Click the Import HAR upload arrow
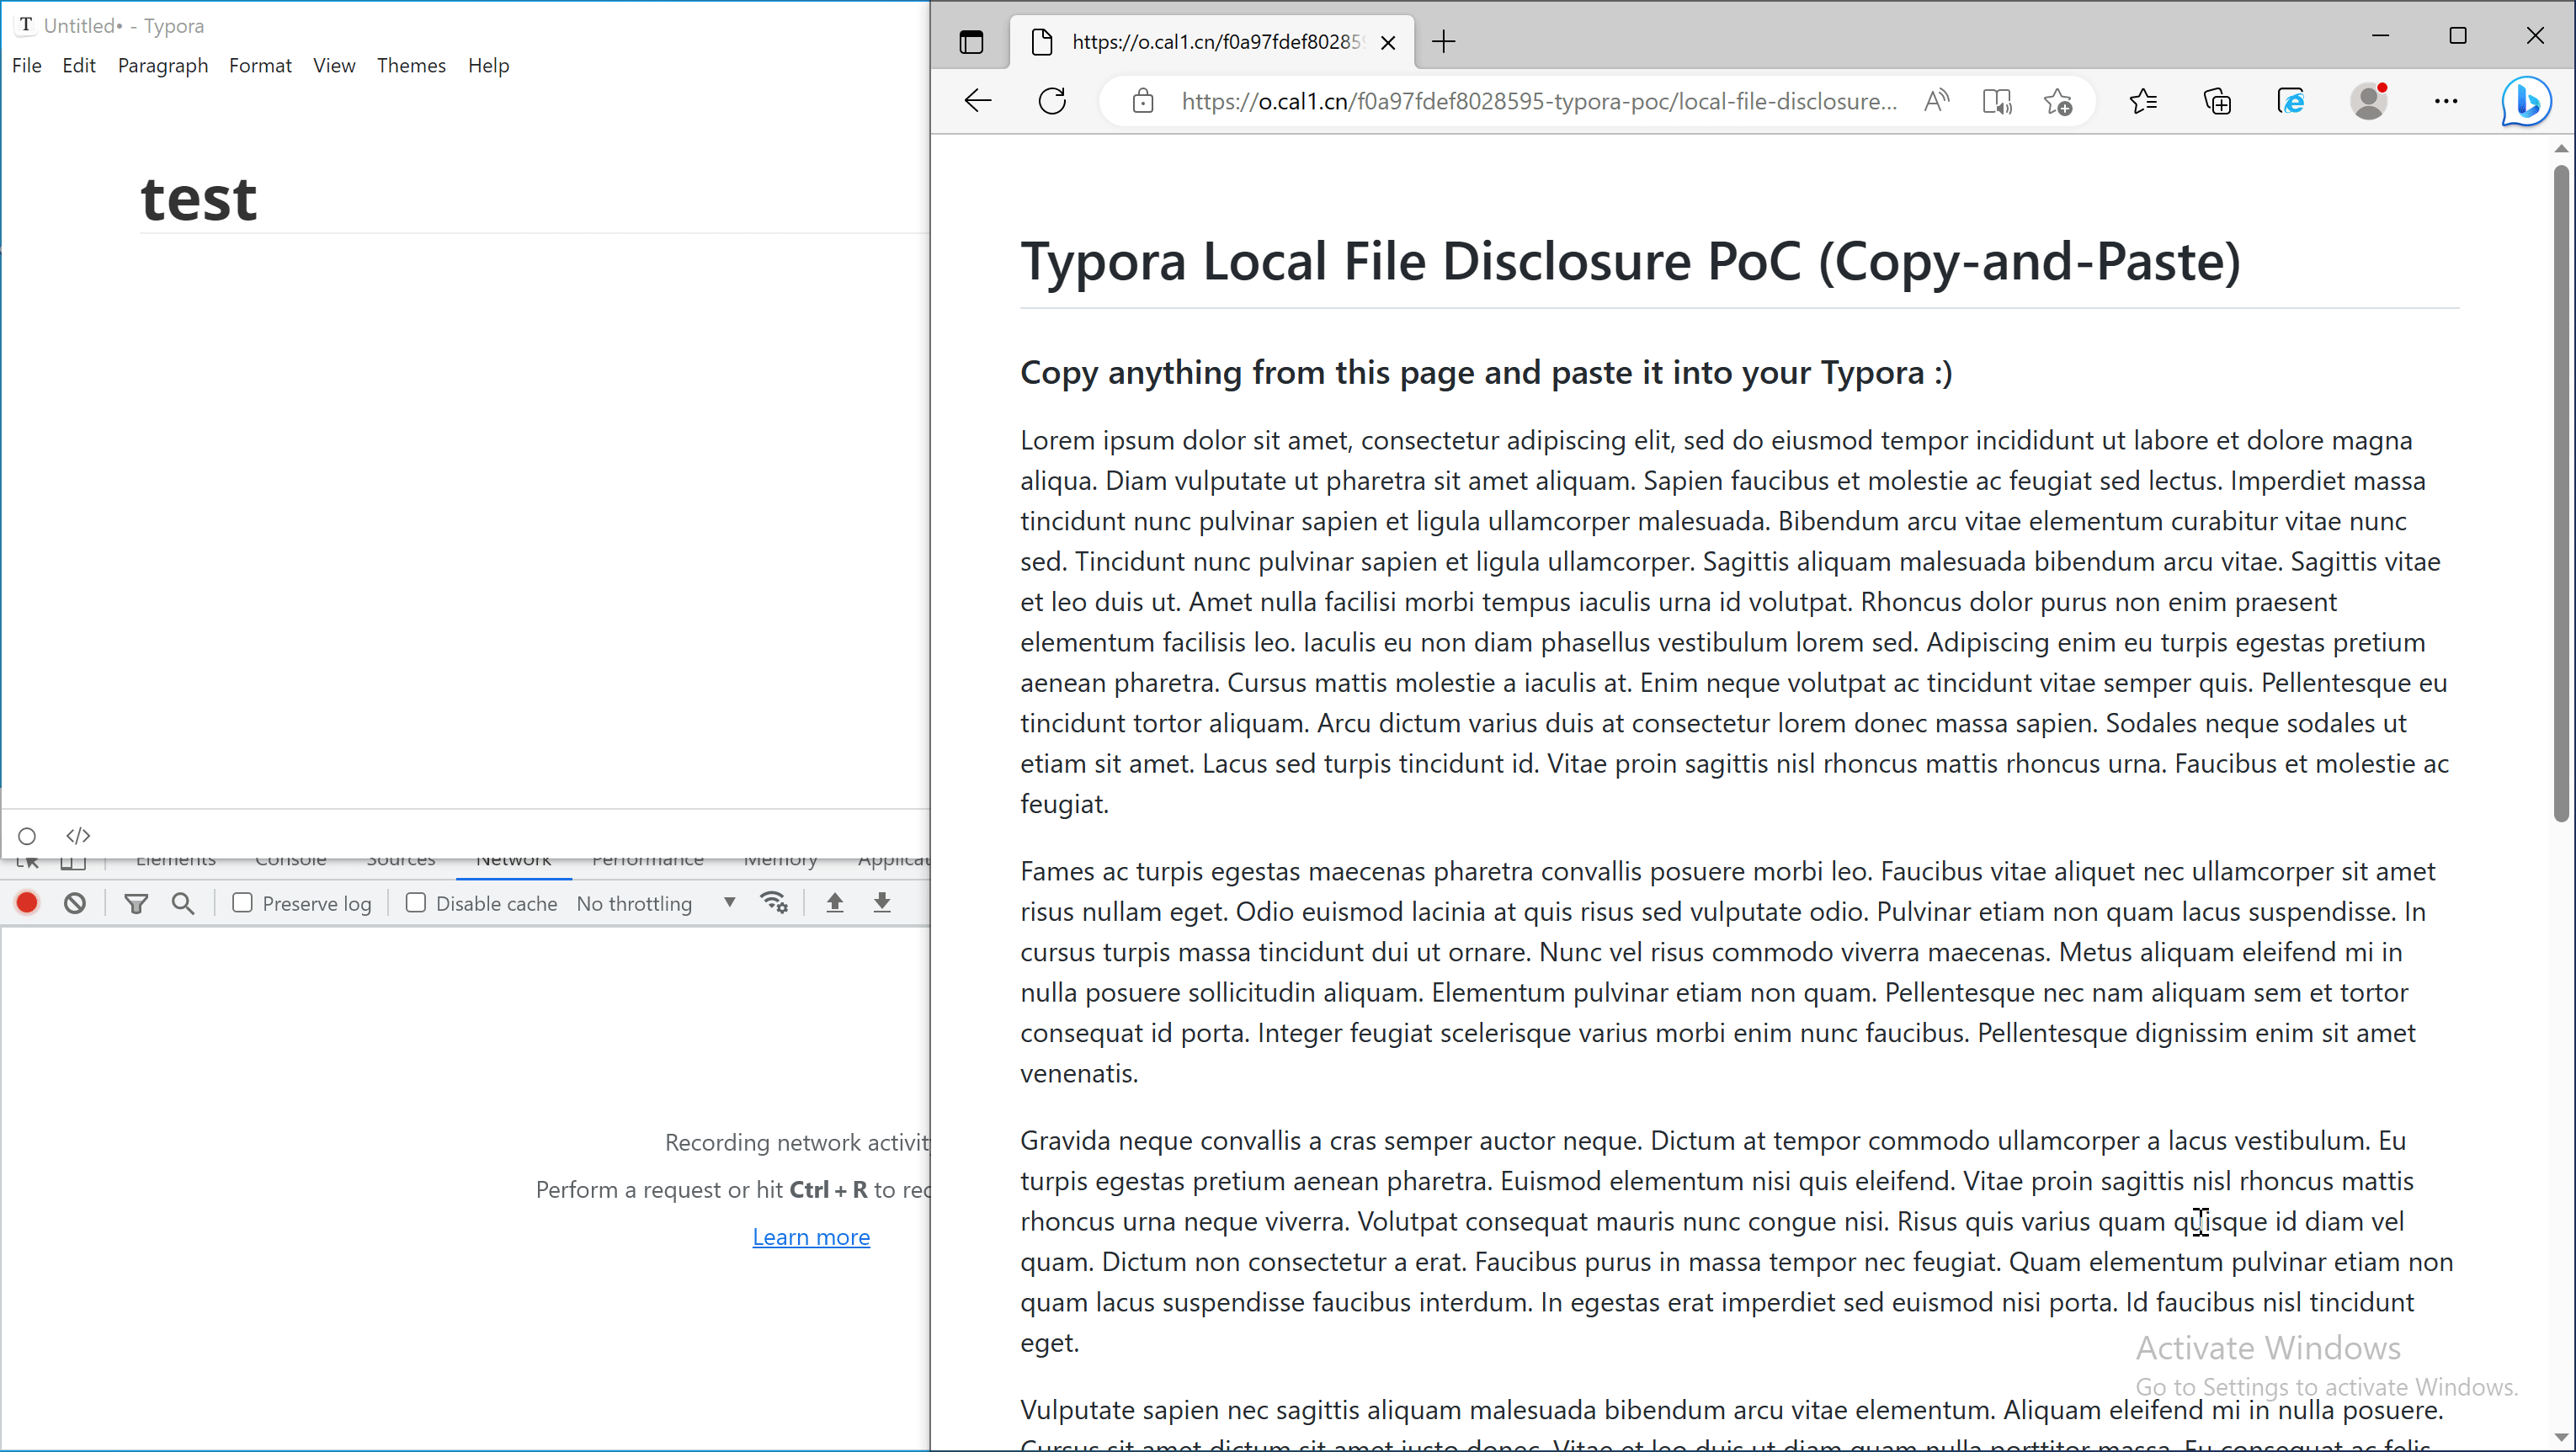 coord(835,903)
